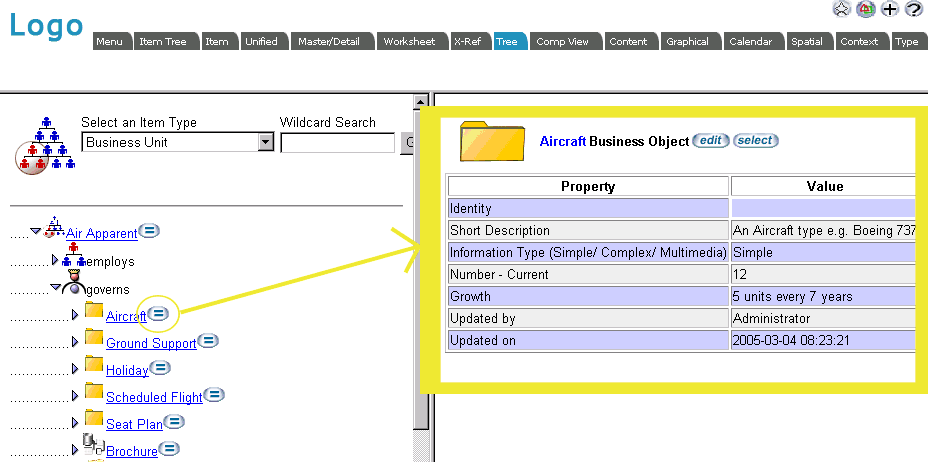The width and height of the screenshot is (928, 462).
Task: Click the details icon beside Holiday
Action: click(x=160, y=368)
